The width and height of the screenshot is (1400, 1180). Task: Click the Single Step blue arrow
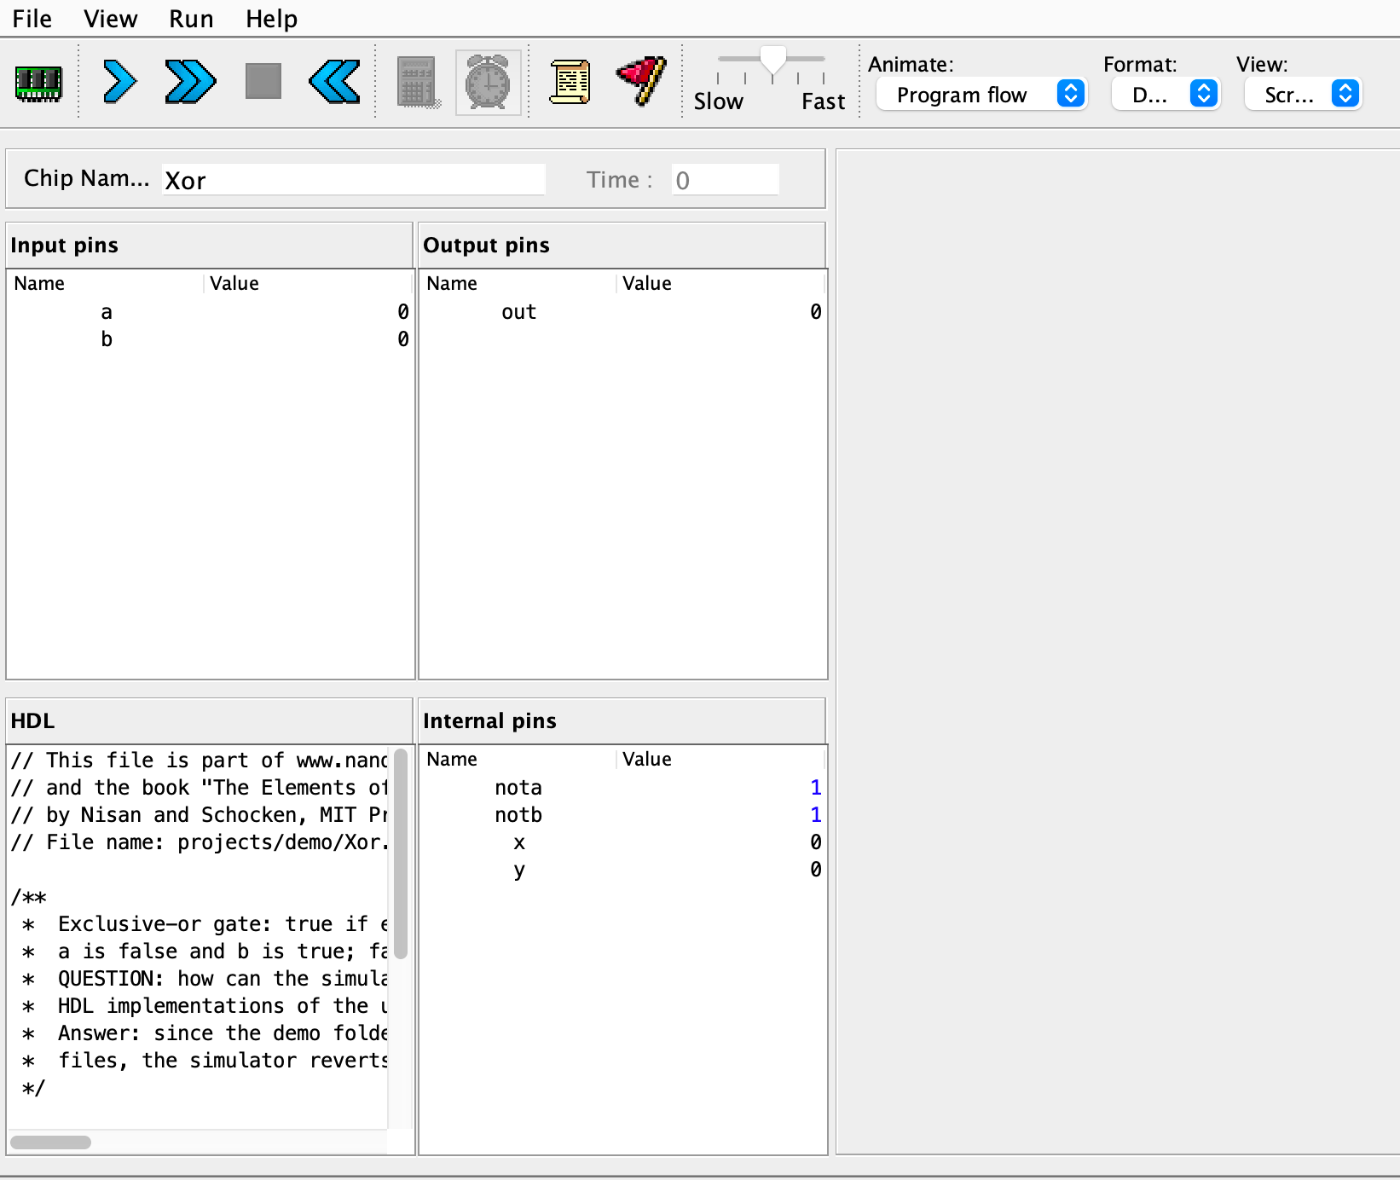tap(120, 82)
